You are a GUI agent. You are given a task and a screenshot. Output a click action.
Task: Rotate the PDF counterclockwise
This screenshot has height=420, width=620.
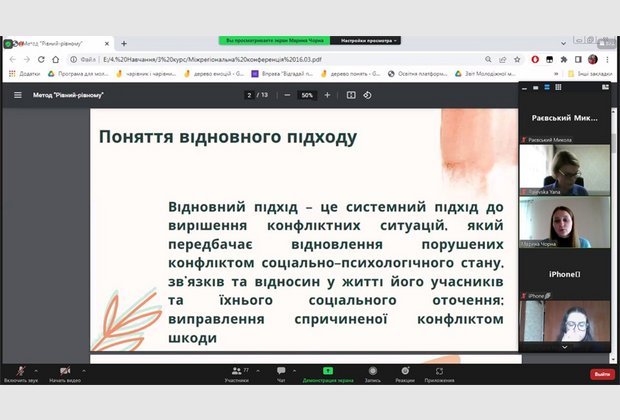pos(367,95)
